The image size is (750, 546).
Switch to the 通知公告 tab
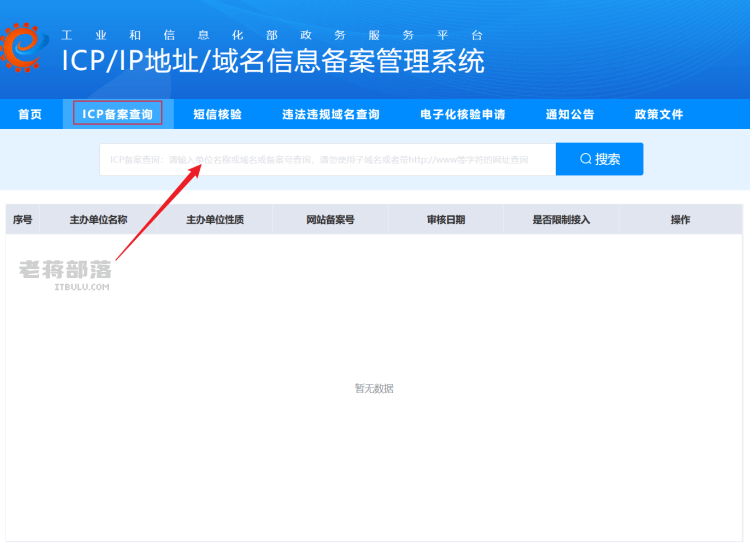(570, 114)
